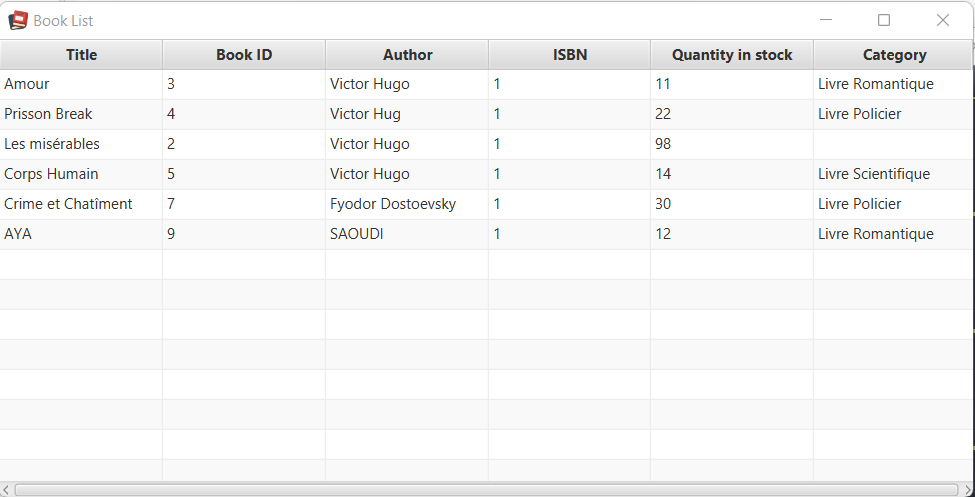This screenshot has height=497, width=975.
Task: Sort by Quantity in stock header
Action: [x=732, y=55]
